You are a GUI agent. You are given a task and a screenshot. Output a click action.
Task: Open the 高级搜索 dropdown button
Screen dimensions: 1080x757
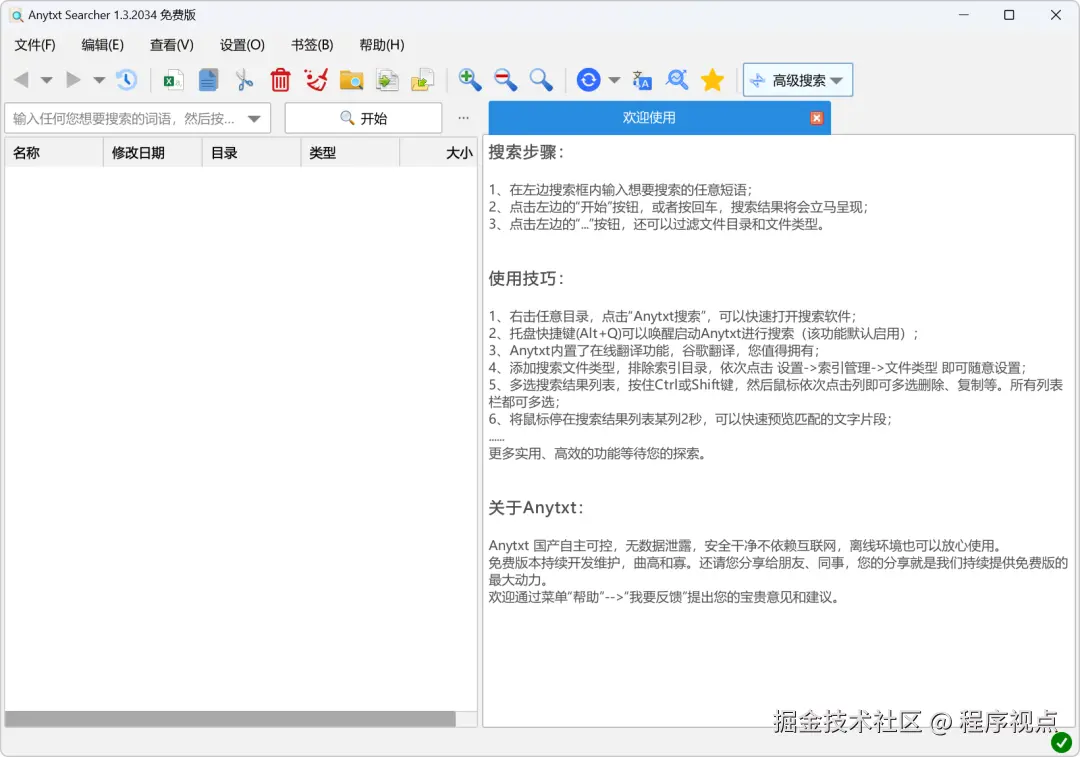click(x=798, y=80)
